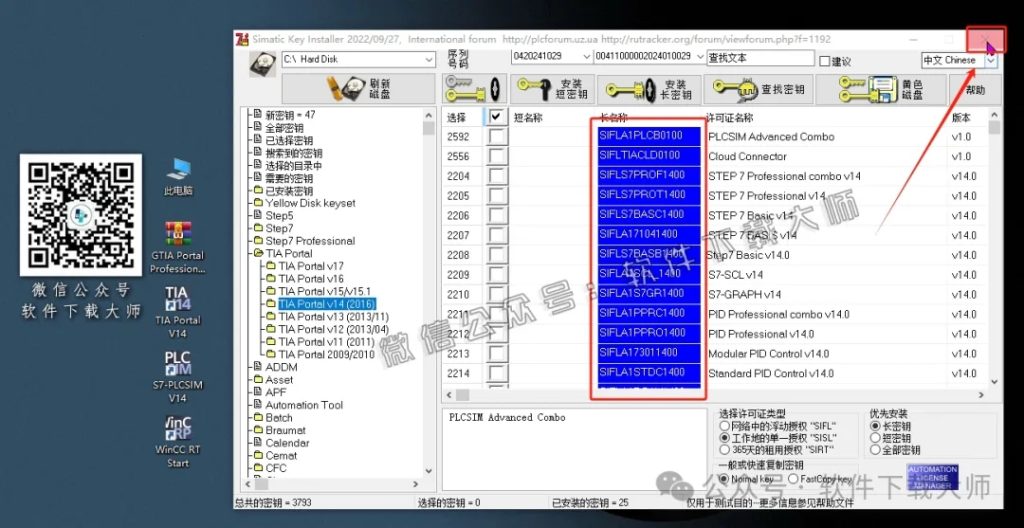
Task: Check the box for row 2204
Action: 497,176
